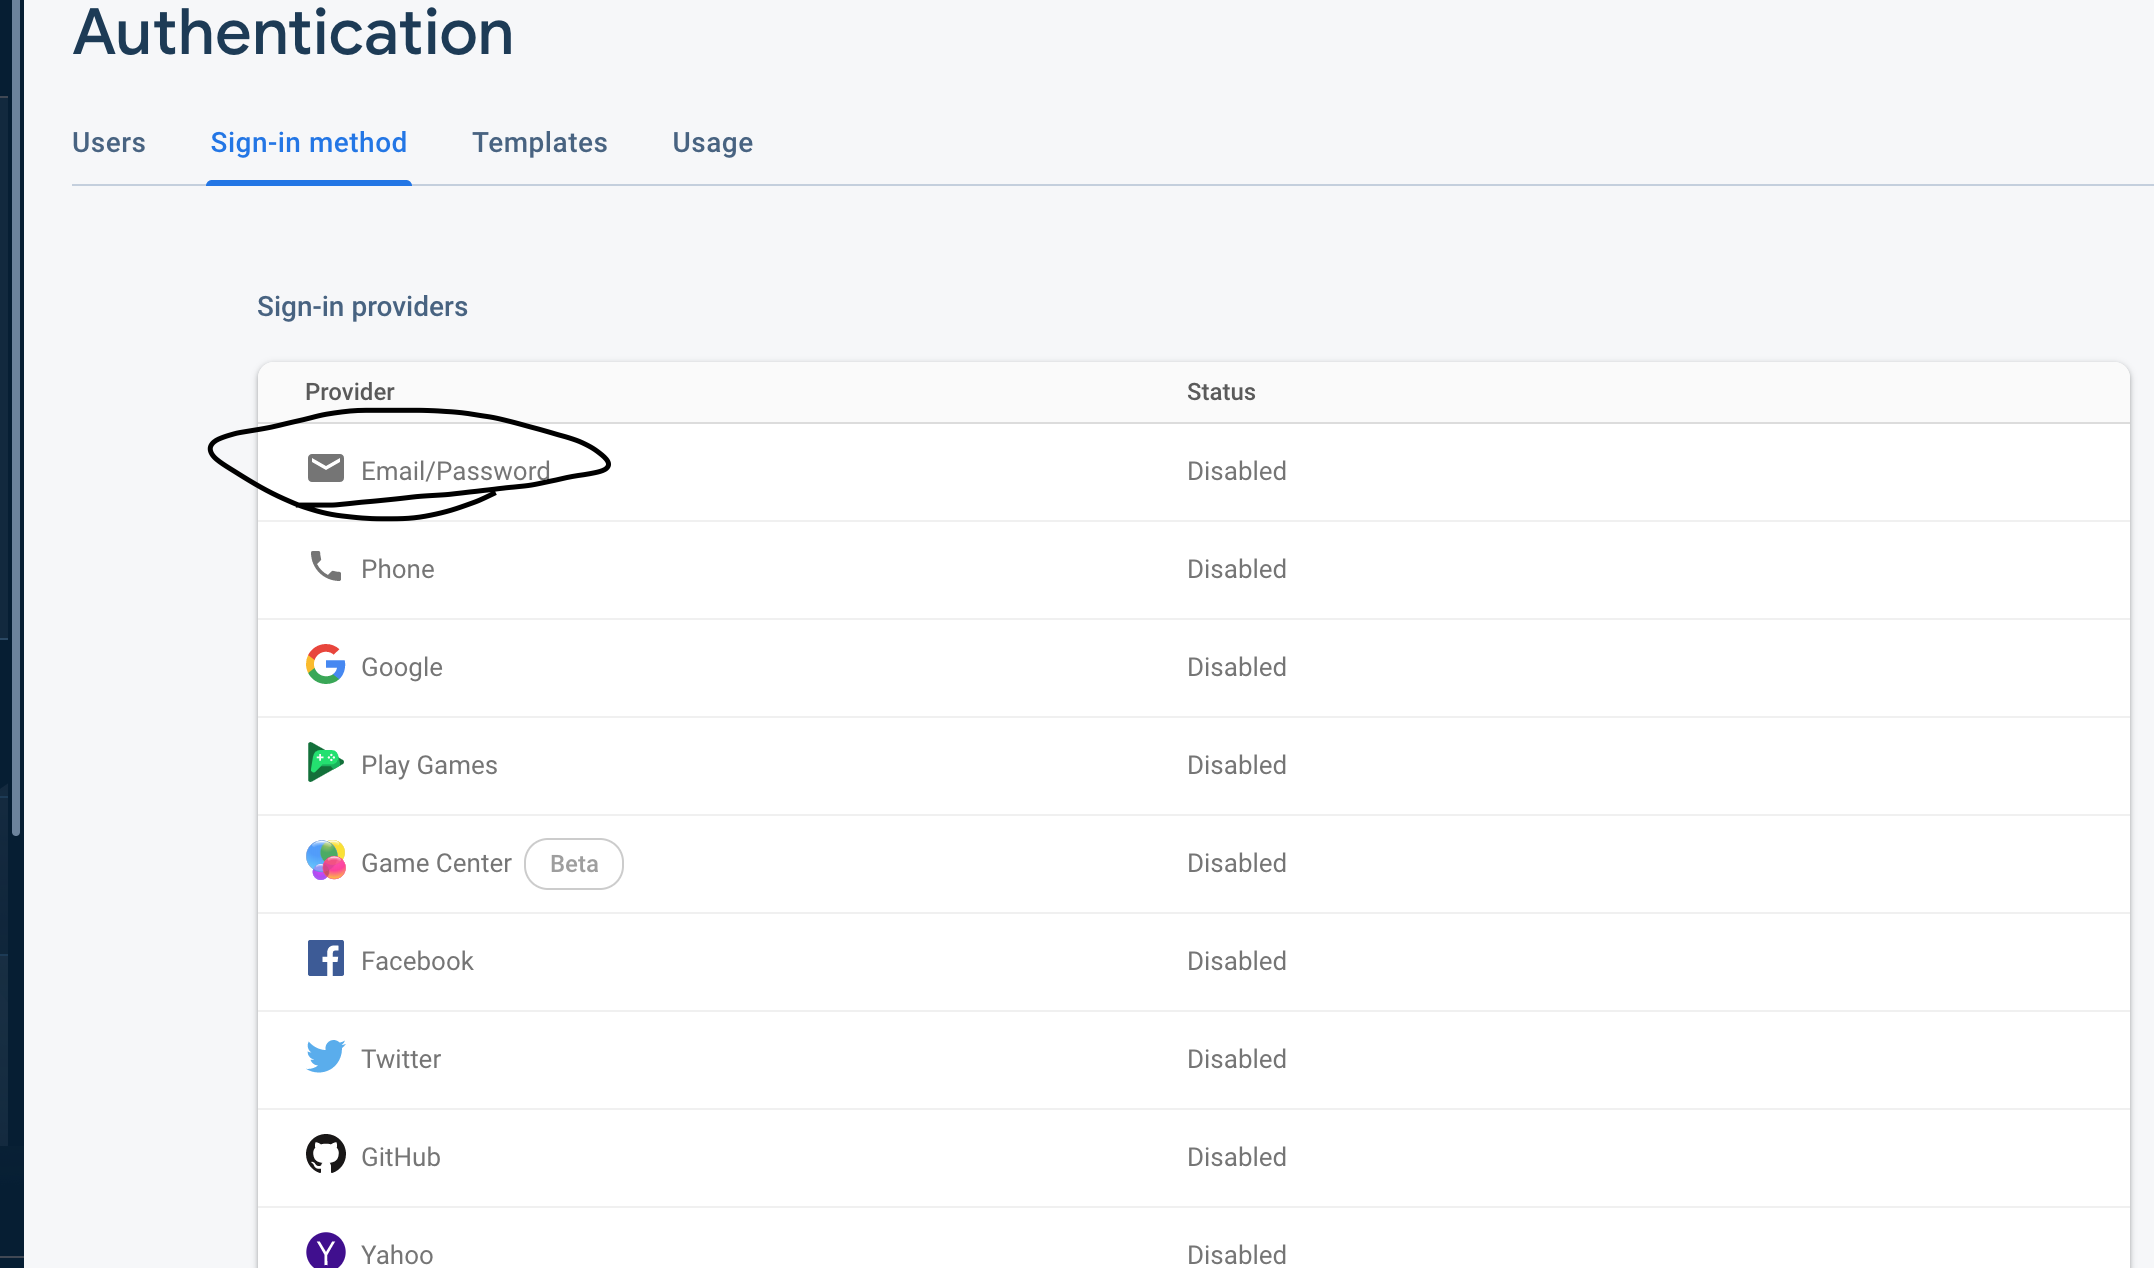This screenshot has width=2154, height=1268.
Task: Click the Facebook logo icon
Action: (x=325, y=958)
